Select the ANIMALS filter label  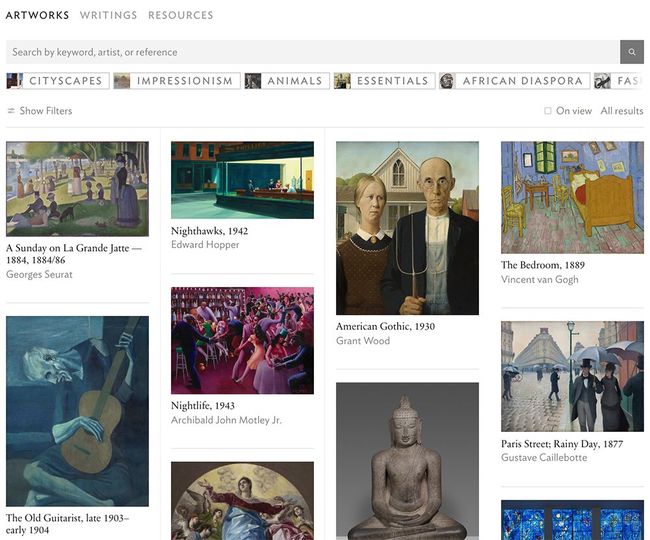pyautogui.click(x=295, y=81)
